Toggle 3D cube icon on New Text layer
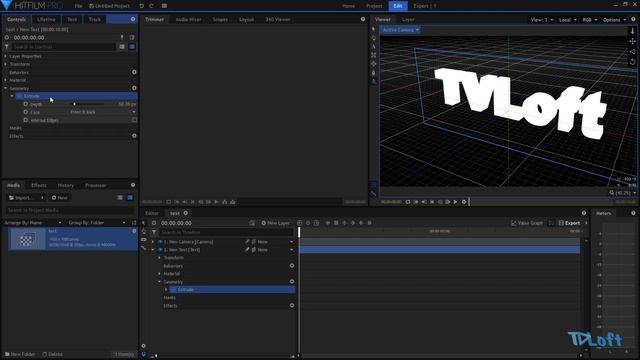The width and height of the screenshot is (640, 360). (x=254, y=249)
